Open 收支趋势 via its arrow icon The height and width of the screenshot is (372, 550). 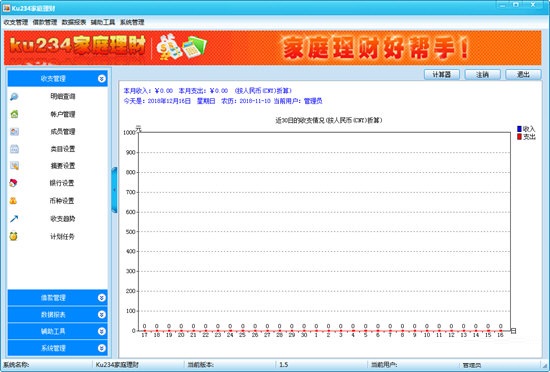click(x=14, y=219)
